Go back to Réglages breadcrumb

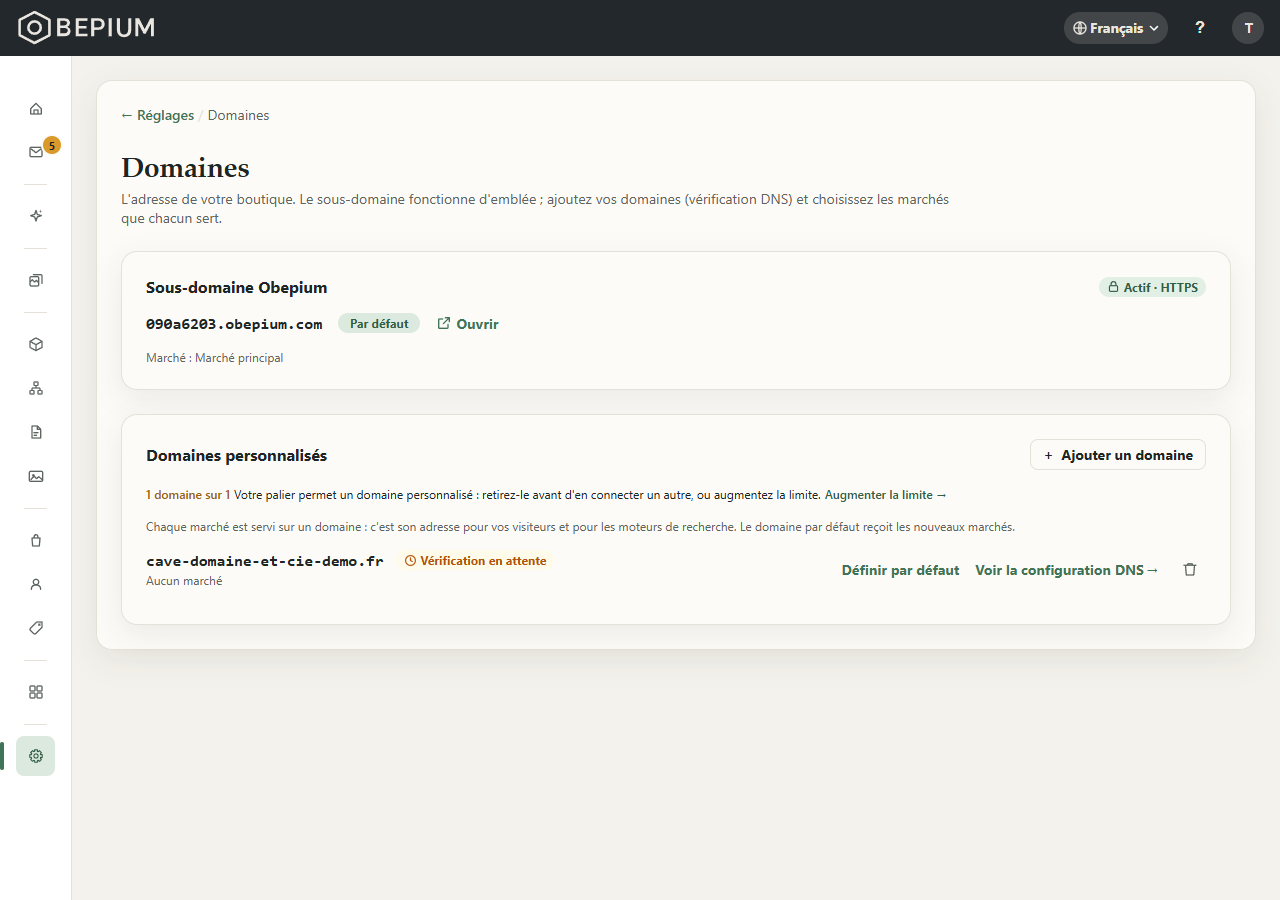point(157,115)
